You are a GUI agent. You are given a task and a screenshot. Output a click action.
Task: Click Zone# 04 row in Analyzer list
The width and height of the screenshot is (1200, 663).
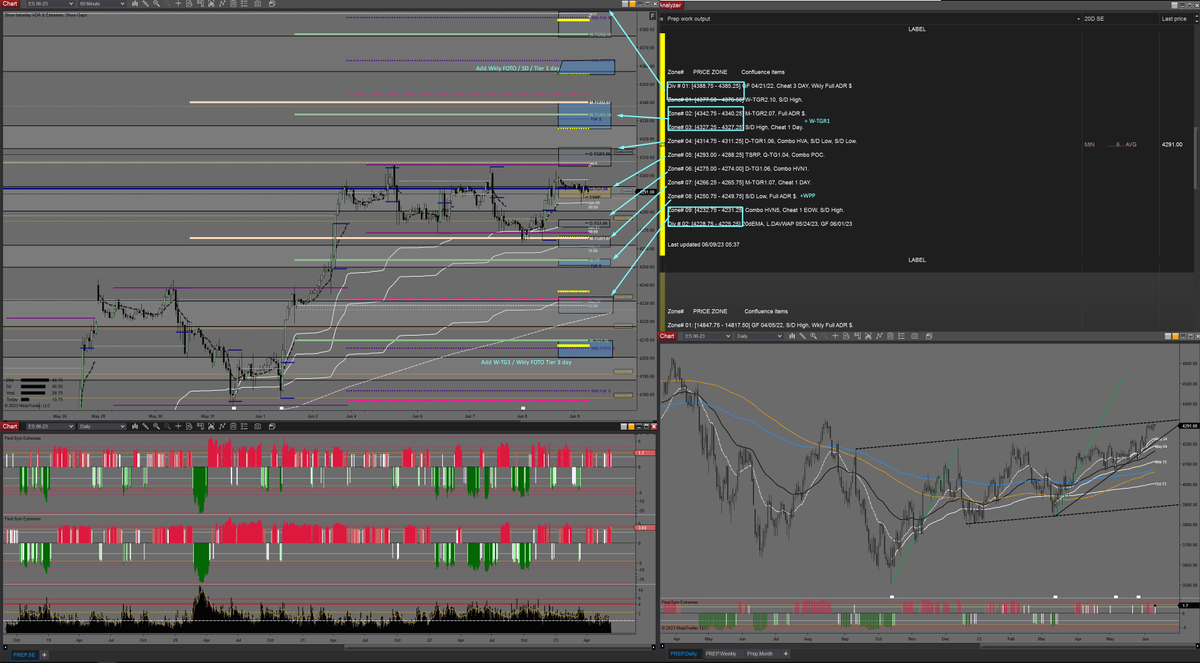[x=763, y=141]
